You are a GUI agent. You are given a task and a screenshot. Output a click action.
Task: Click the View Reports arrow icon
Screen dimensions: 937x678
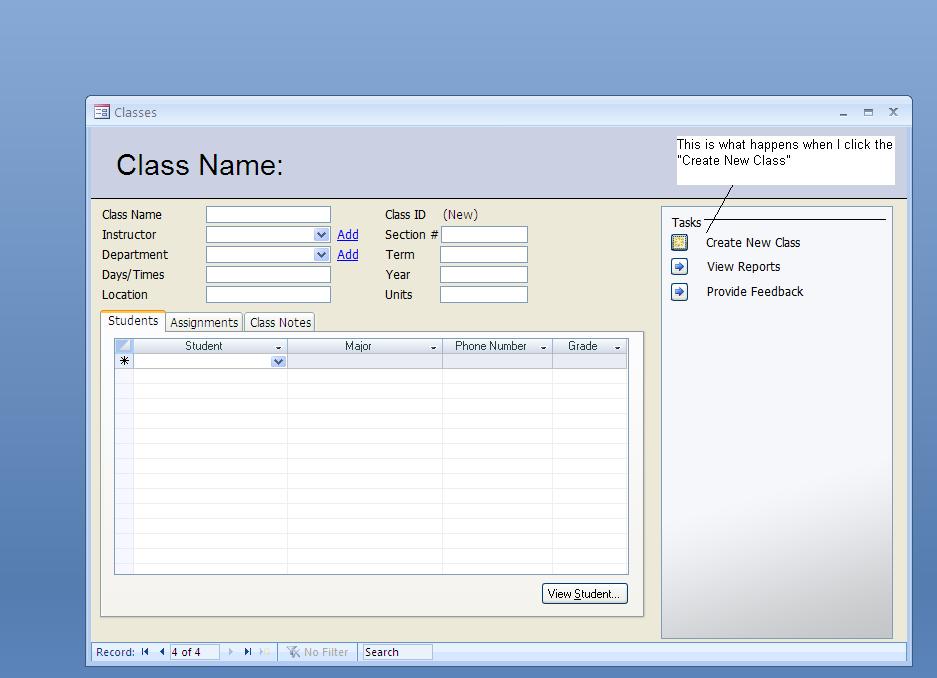tap(680, 267)
